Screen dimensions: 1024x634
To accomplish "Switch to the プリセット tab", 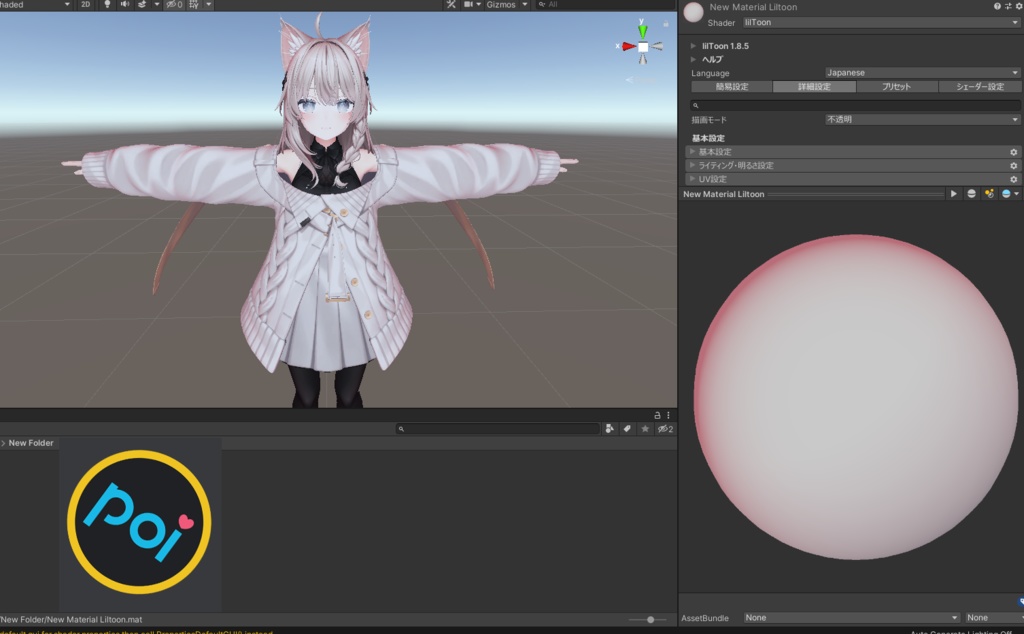I will pos(896,87).
